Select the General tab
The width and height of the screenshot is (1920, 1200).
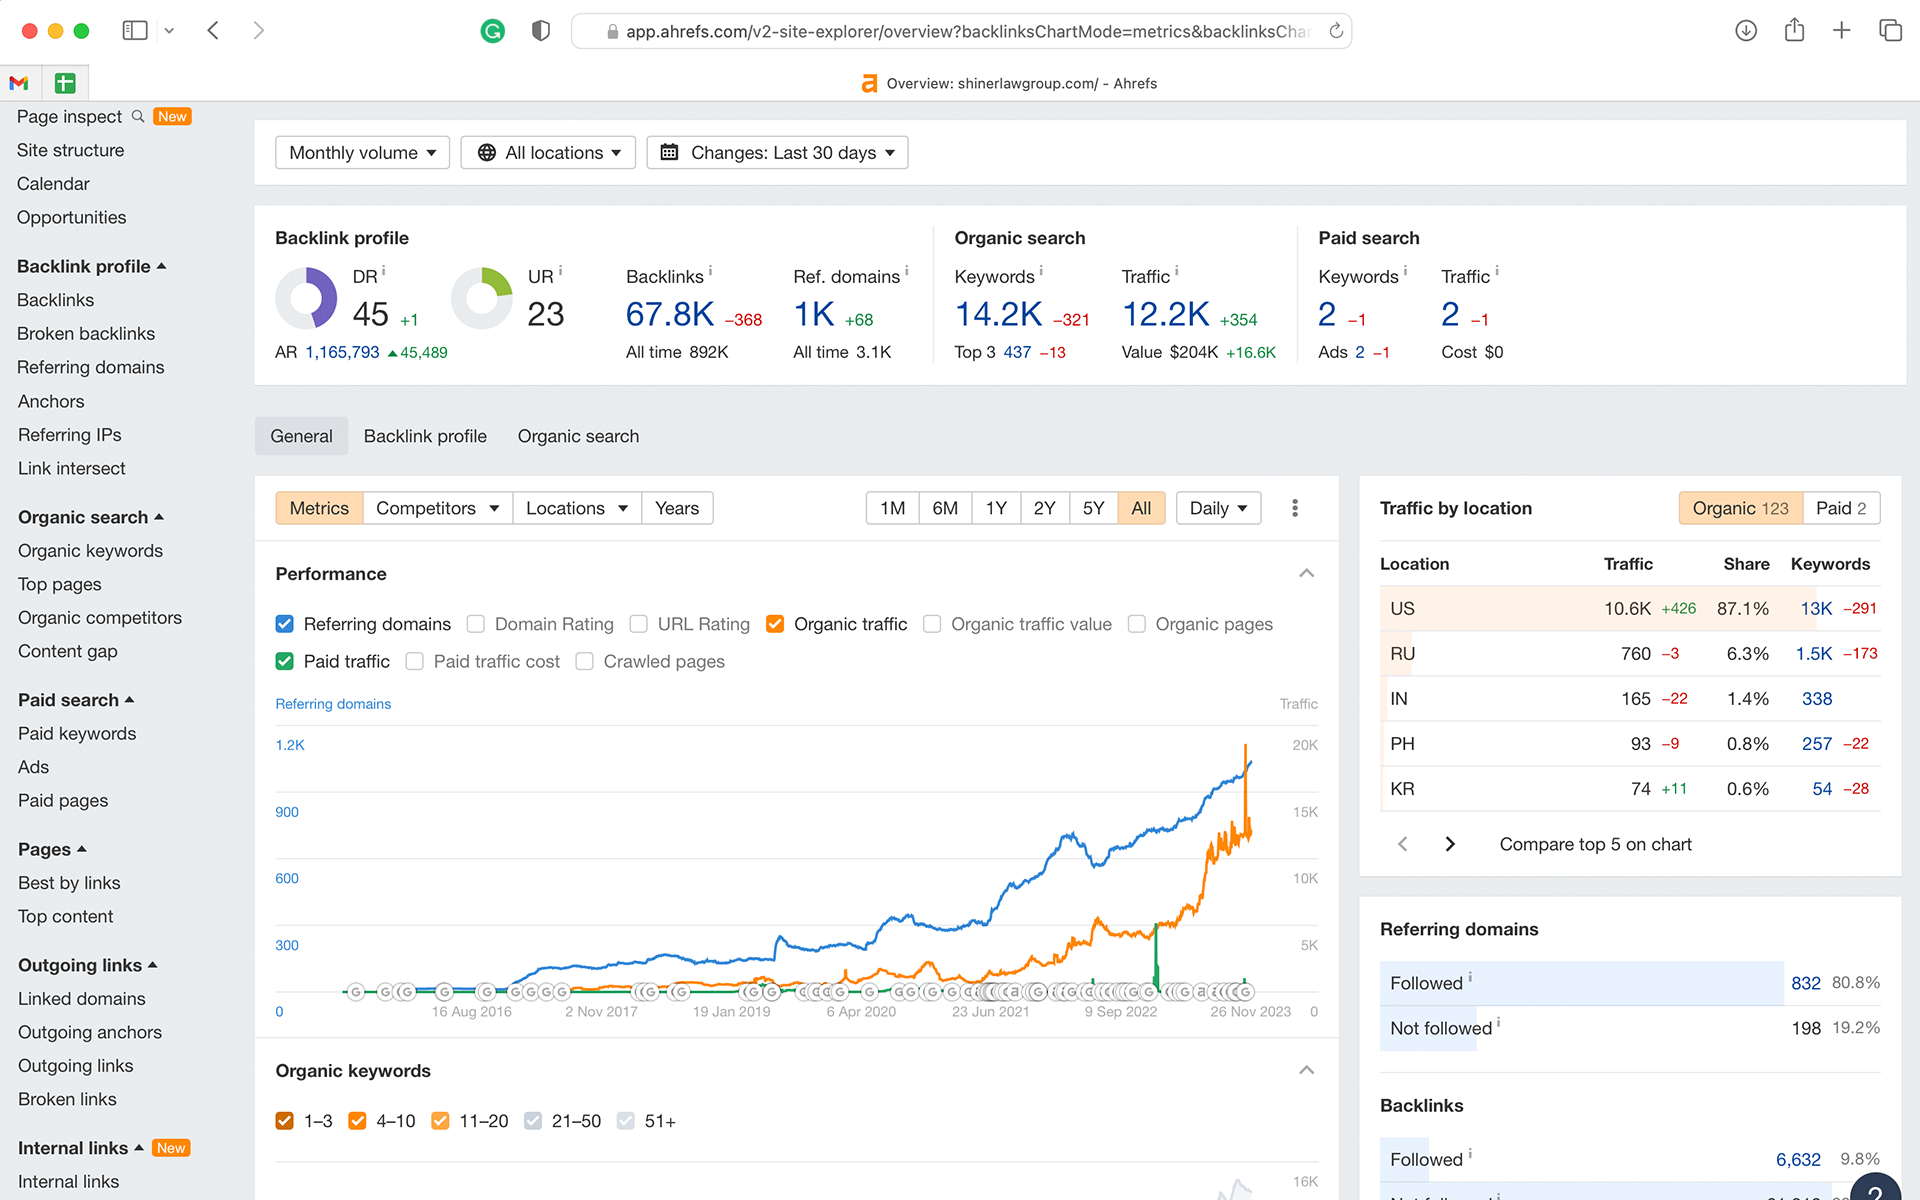tap(301, 436)
